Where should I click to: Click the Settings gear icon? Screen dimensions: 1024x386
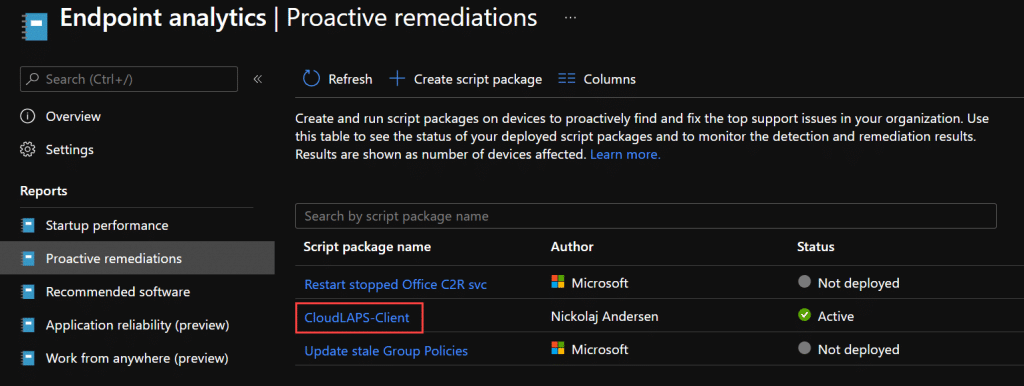point(27,150)
